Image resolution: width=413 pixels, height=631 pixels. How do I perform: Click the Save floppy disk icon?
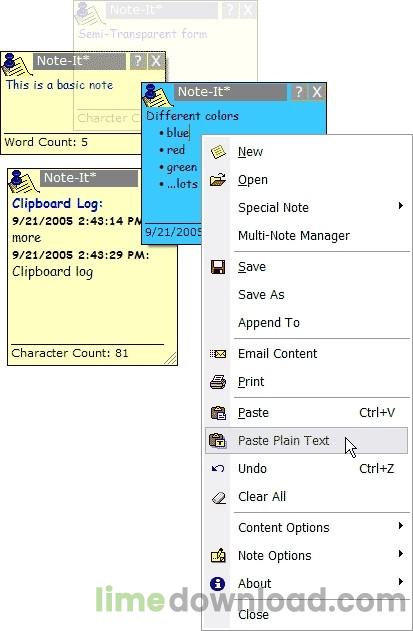pyautogui.click(x=218, y=266)
